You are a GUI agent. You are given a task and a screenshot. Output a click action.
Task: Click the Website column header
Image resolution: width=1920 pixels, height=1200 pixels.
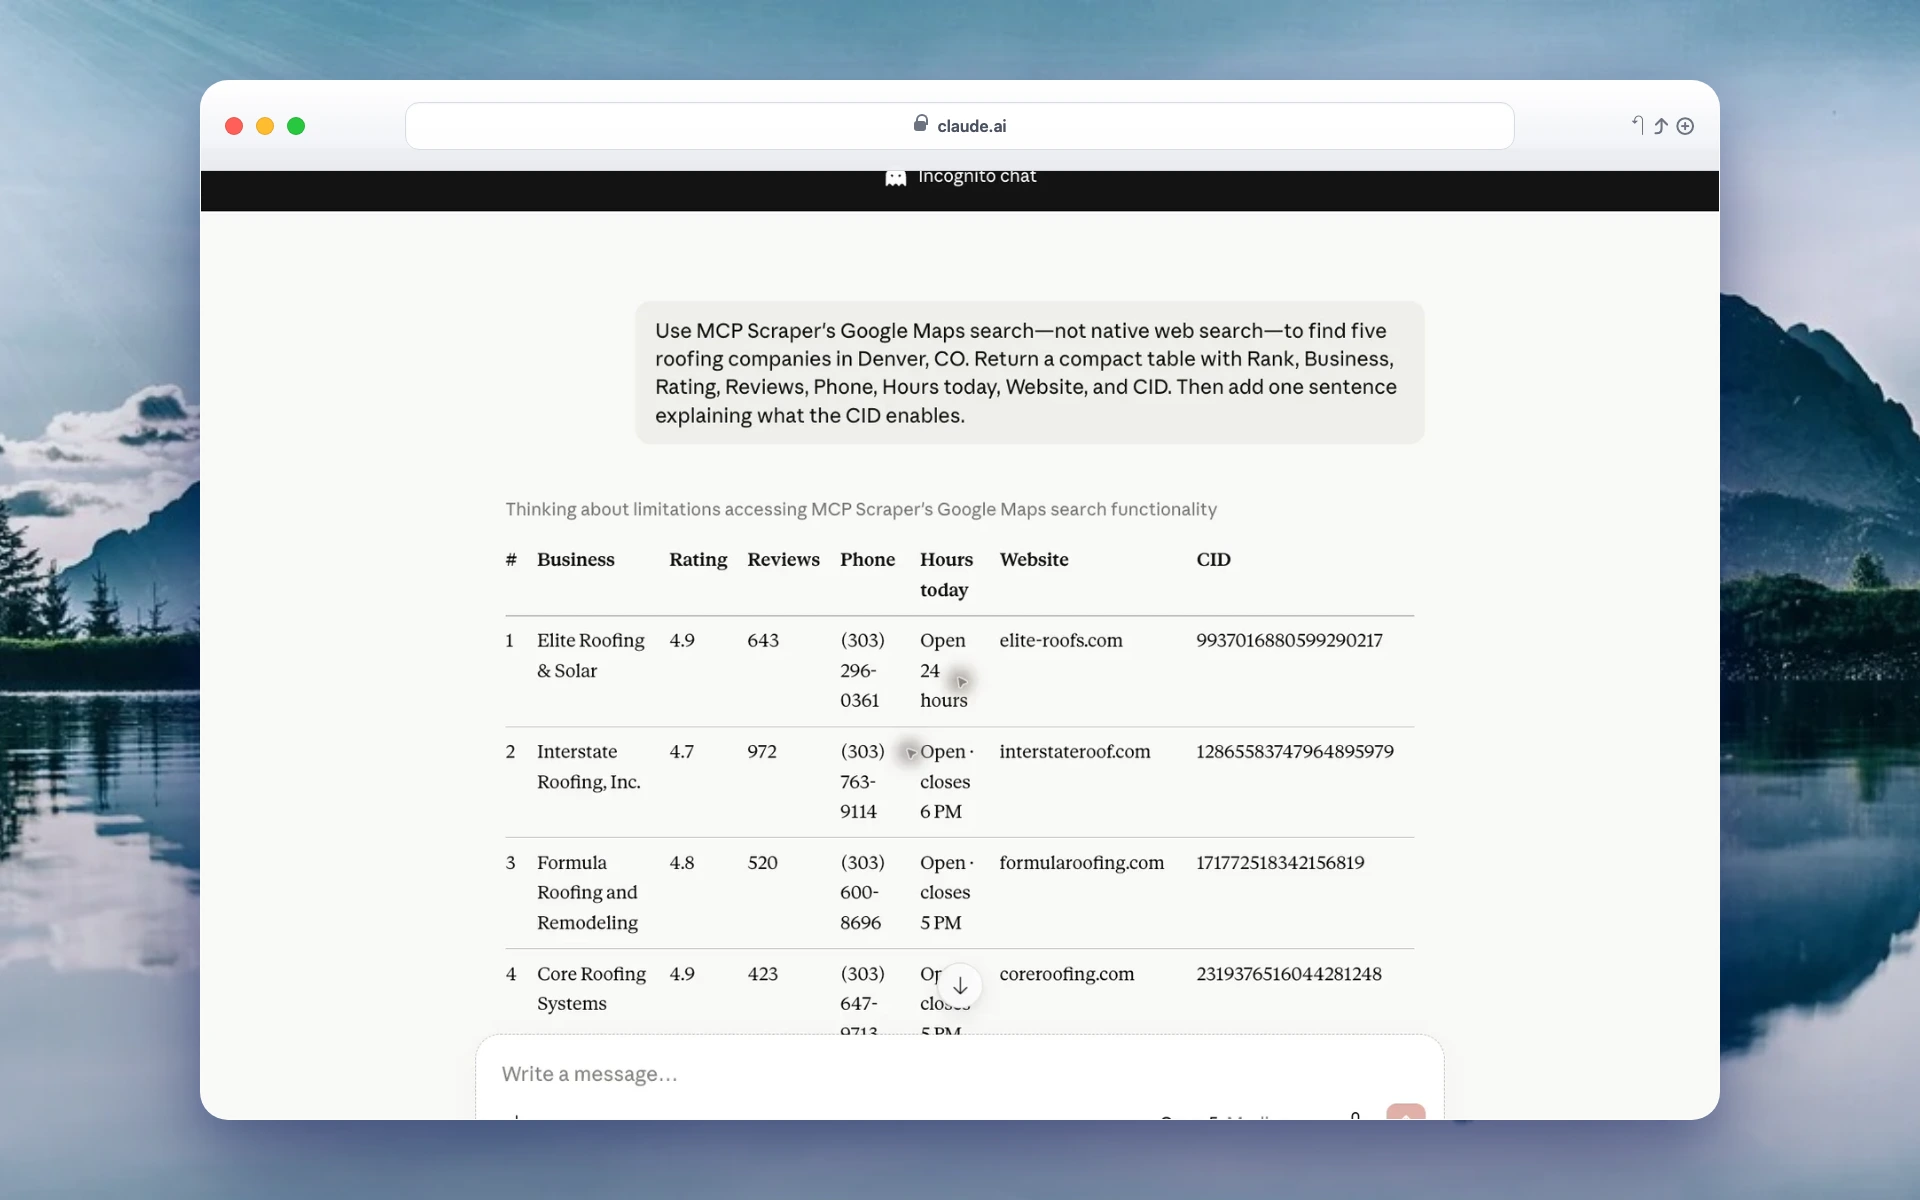(x=1034, y=559)
